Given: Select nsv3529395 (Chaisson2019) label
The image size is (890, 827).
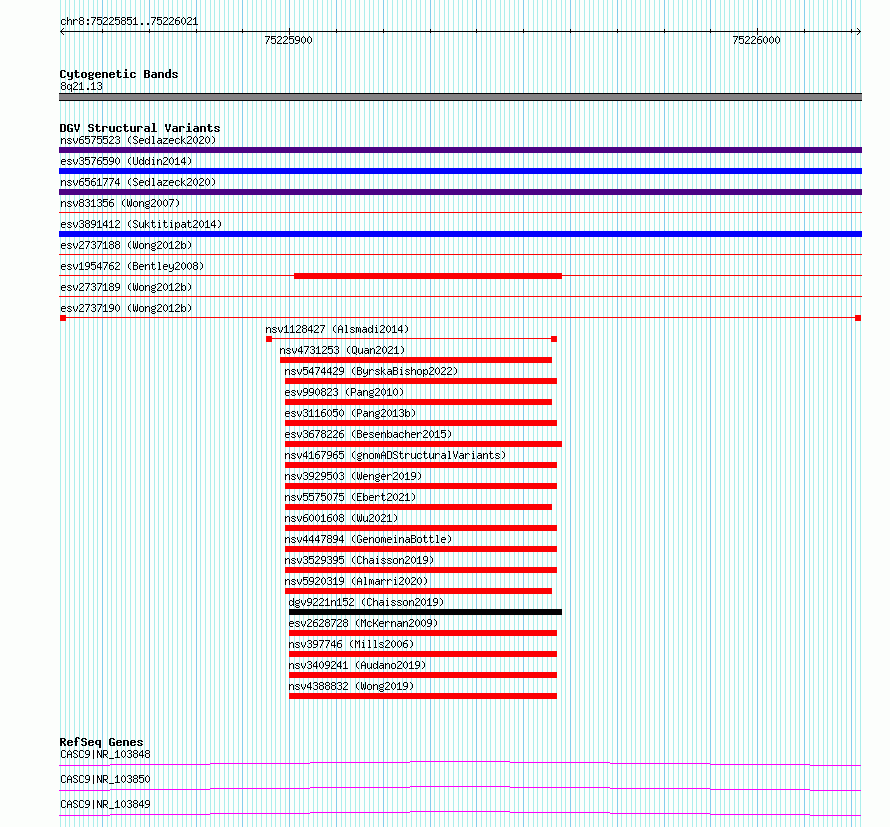Looking at the screenshot, I should click(x=359, y=560).
